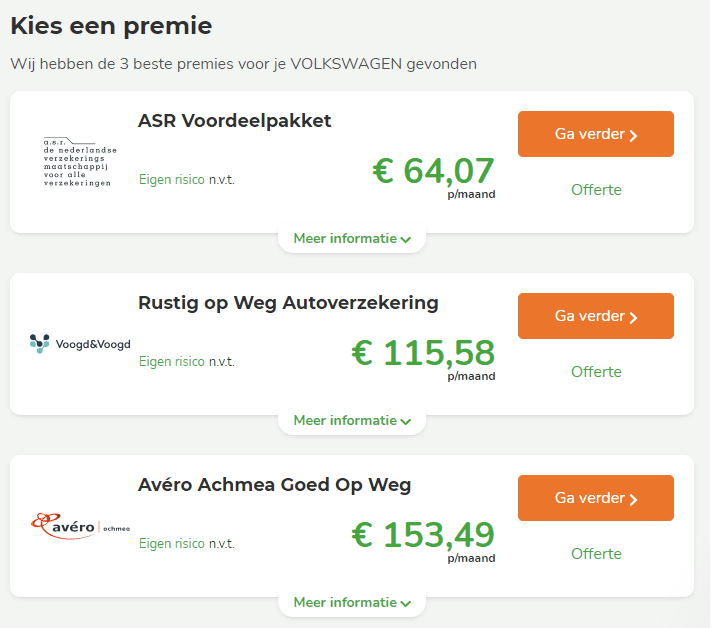This screenshot has height=628, width=712.
Task: Open Offerte link for ASR Voordeelpakket
Action: click(596, 190)
